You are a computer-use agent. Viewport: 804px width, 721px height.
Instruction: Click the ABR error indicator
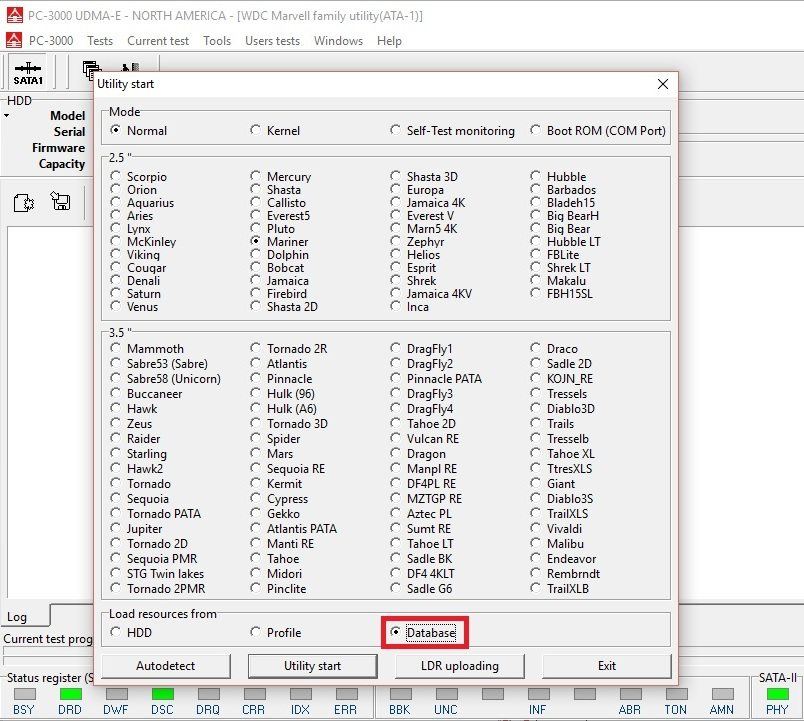click(630, 694)
